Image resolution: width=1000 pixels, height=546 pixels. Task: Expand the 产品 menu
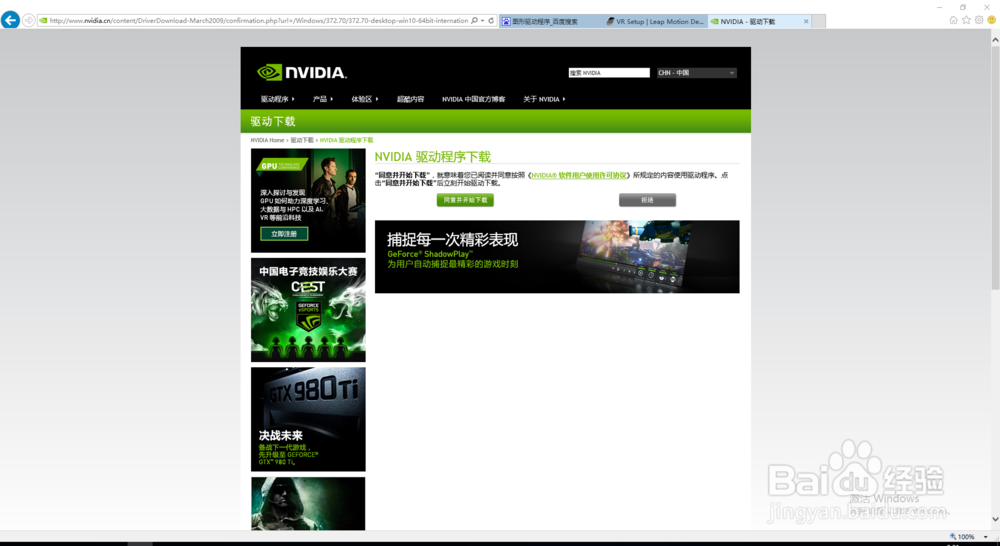(x=323, y=99)
